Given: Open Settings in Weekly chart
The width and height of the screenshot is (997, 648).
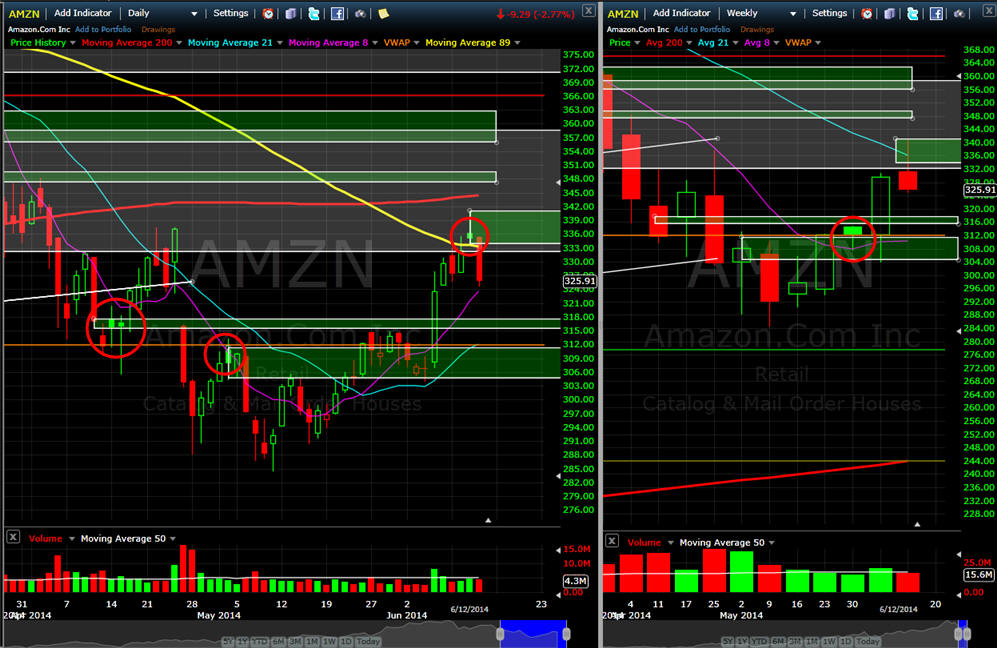Looking at the screenshot, I should click(x=830, y=13).
